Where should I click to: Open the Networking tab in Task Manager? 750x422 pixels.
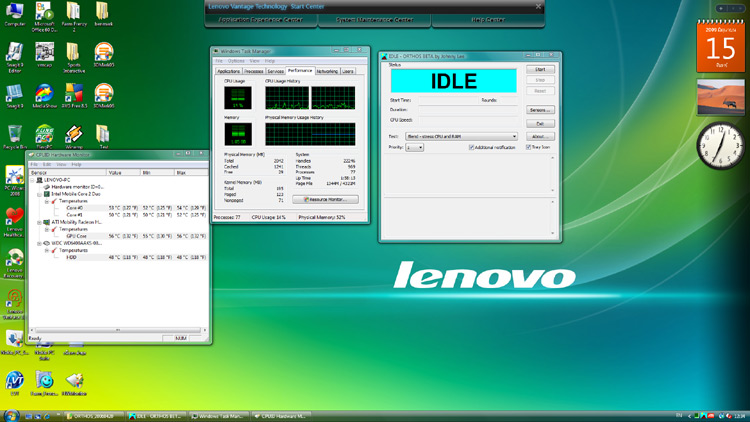tap(327, 71)
